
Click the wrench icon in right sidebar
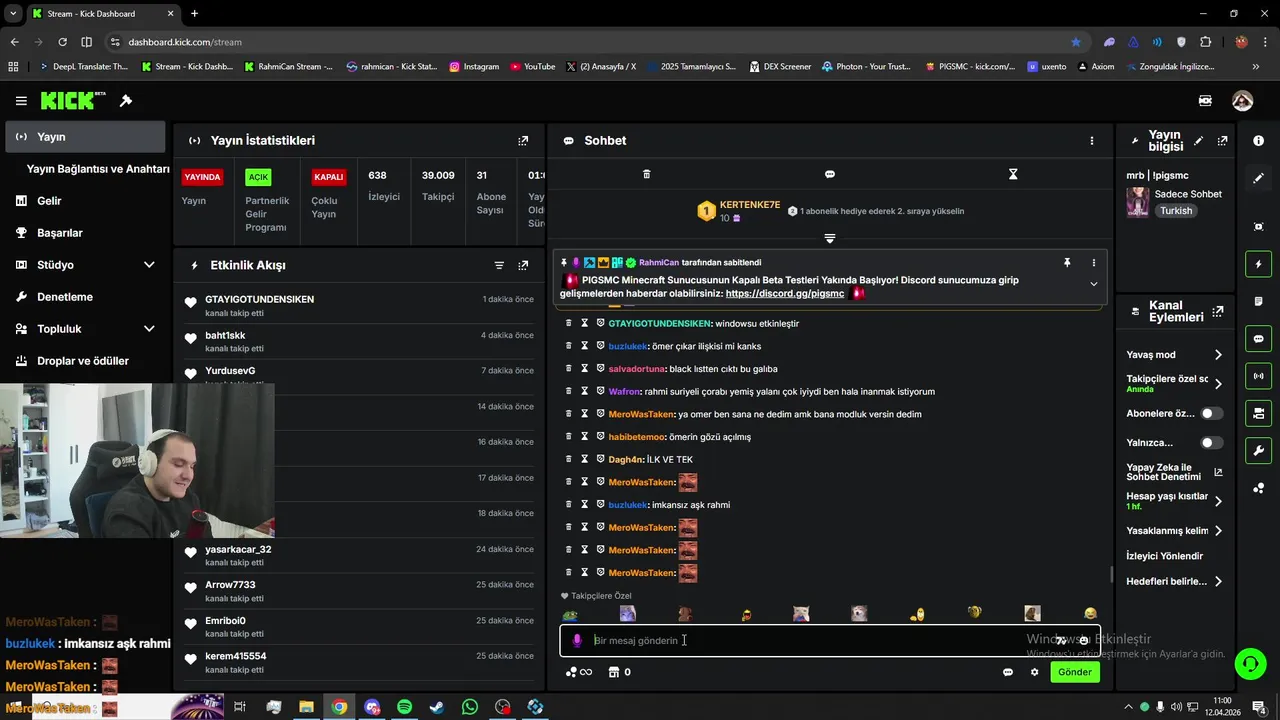(1258, 450)
